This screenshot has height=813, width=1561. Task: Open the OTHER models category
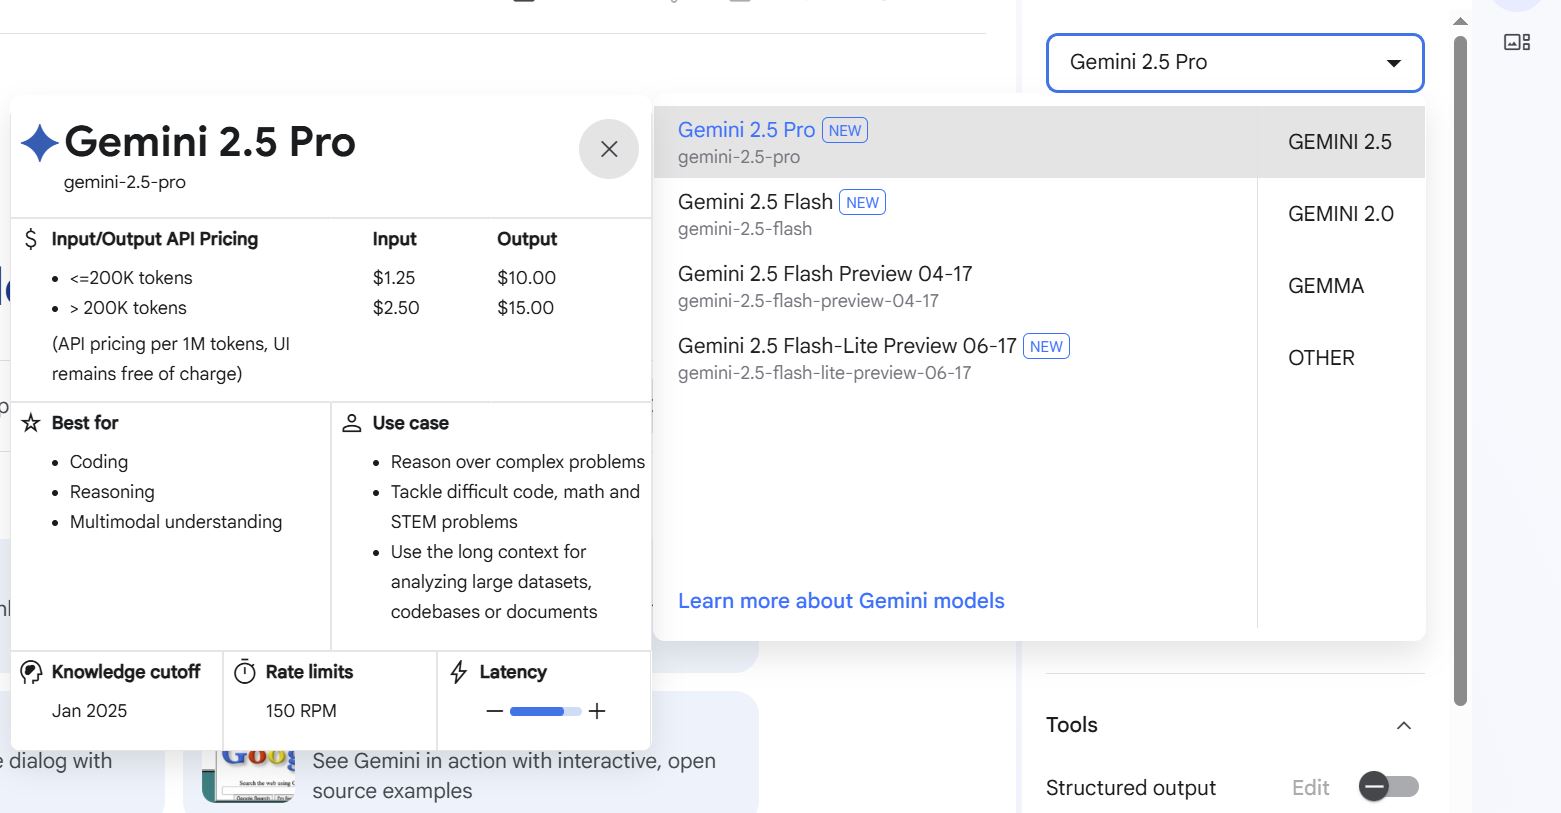point(1321,358)
